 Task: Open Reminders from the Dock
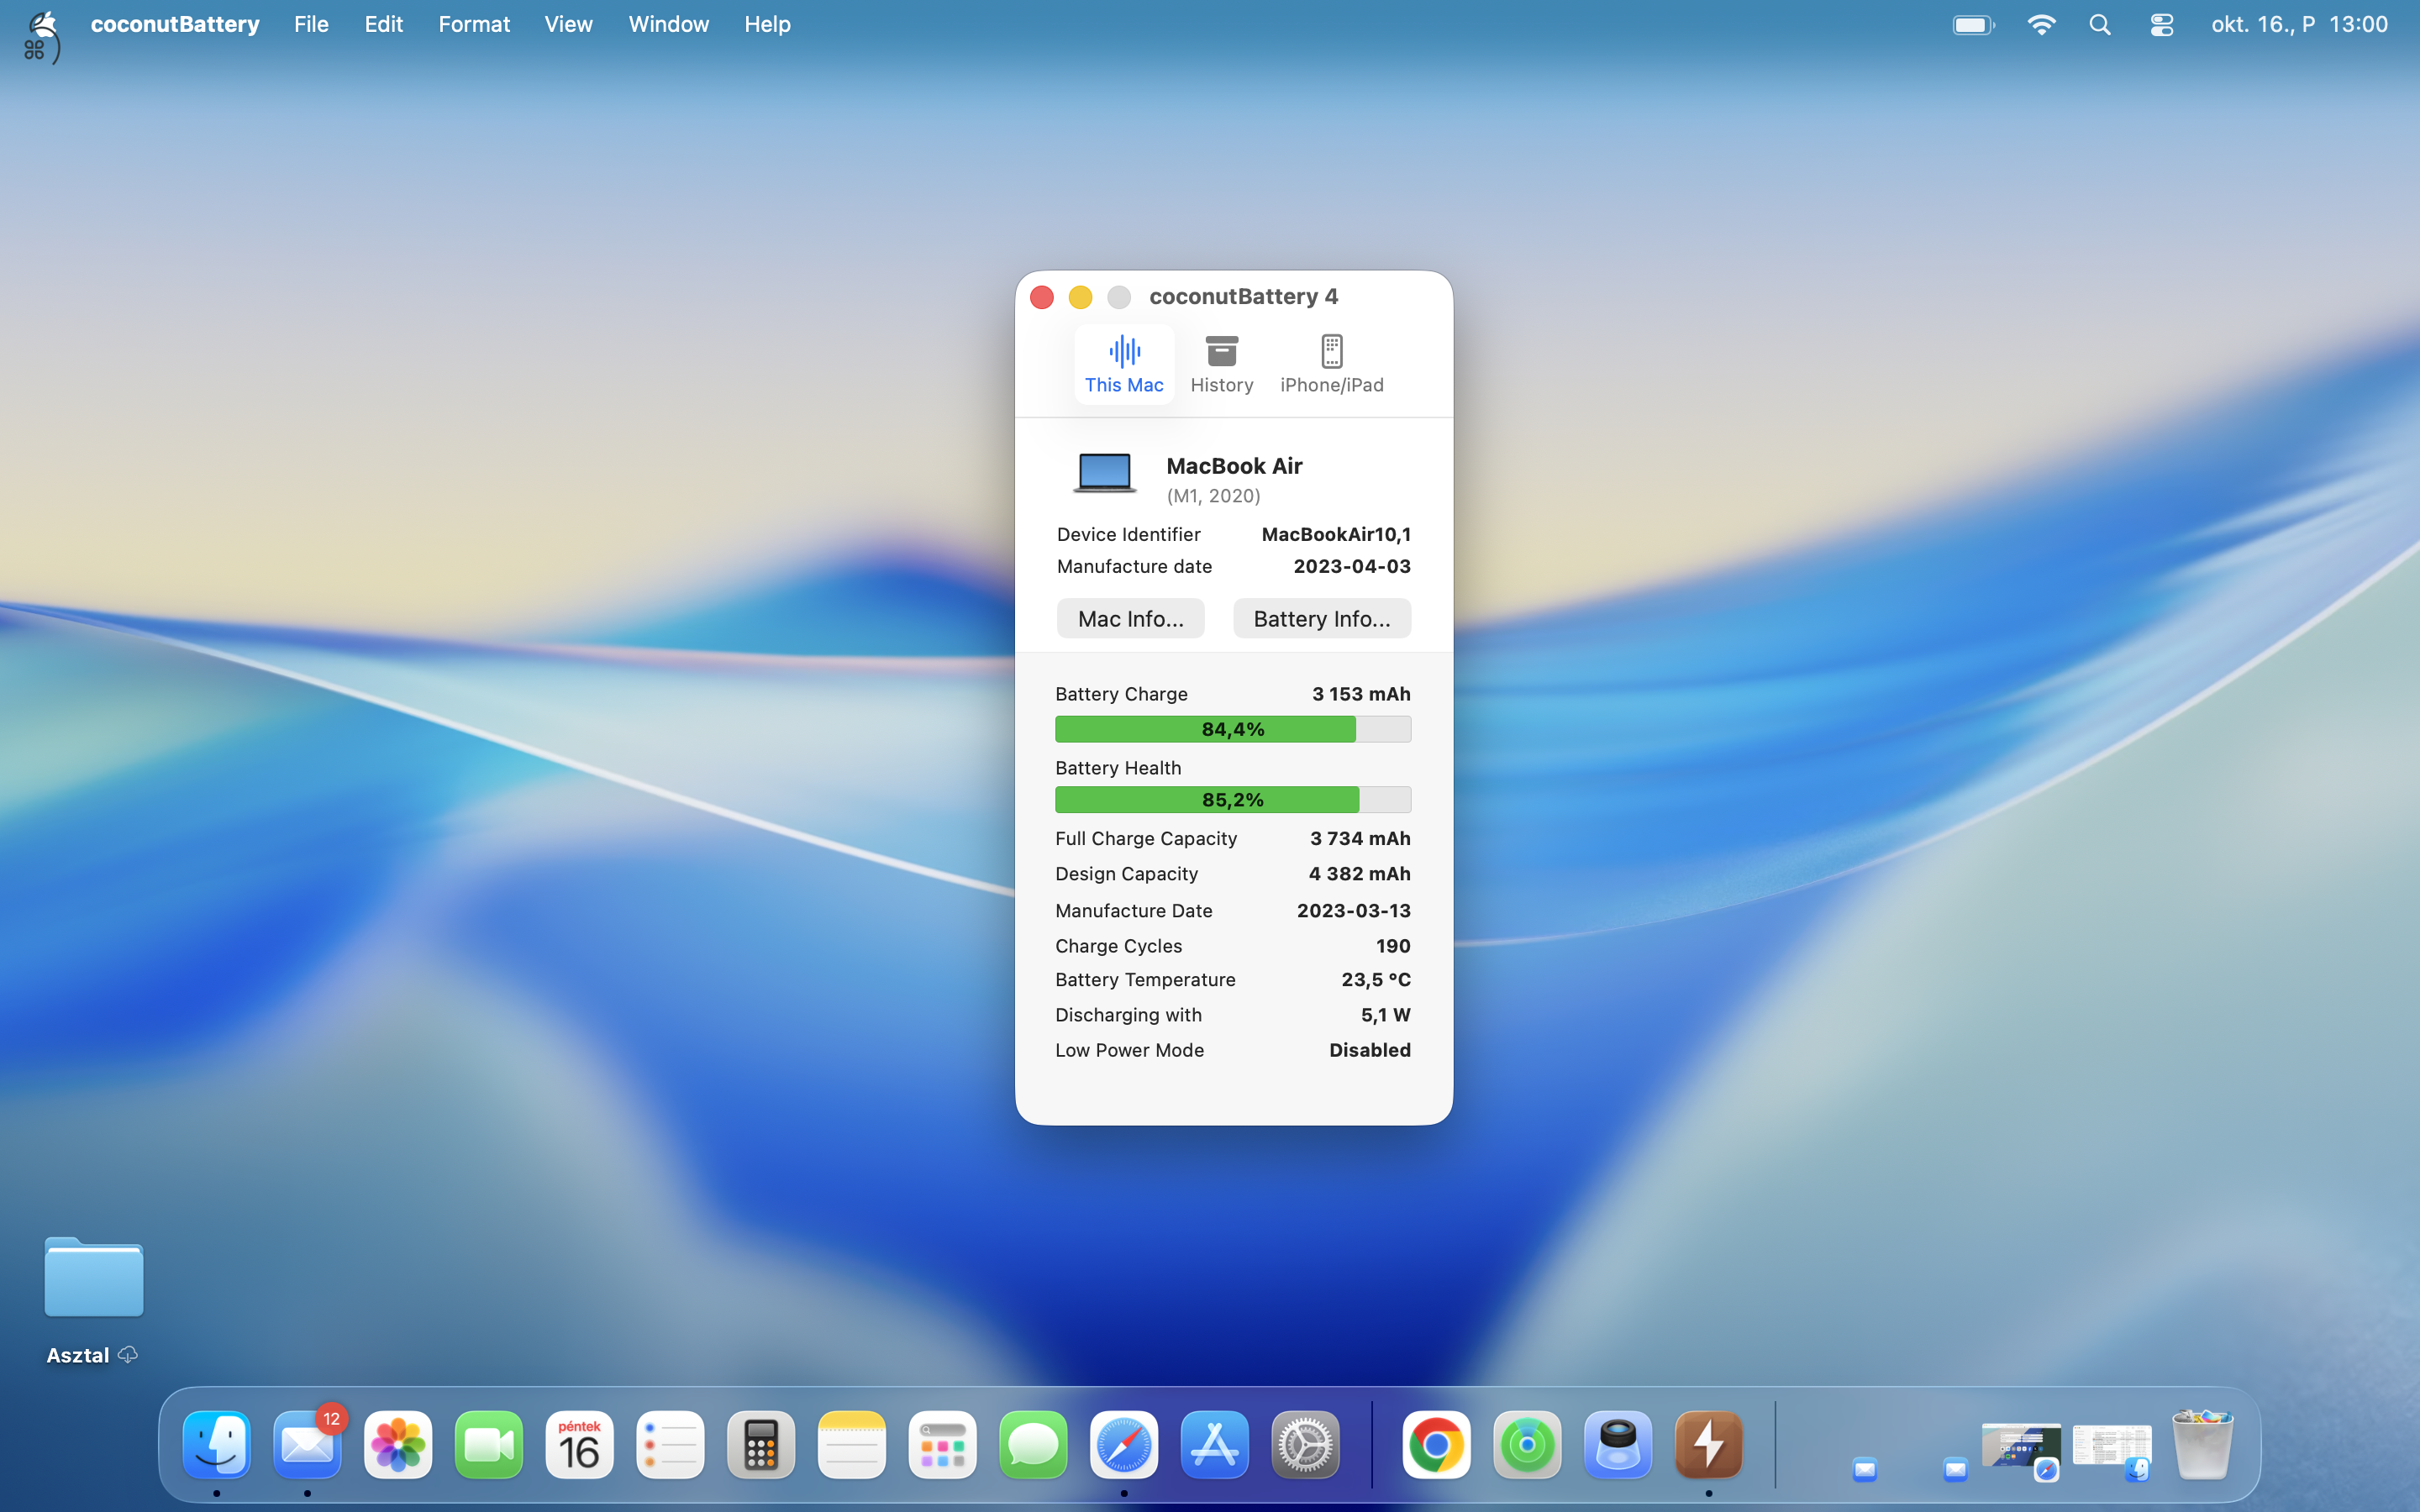point(670,1444)
